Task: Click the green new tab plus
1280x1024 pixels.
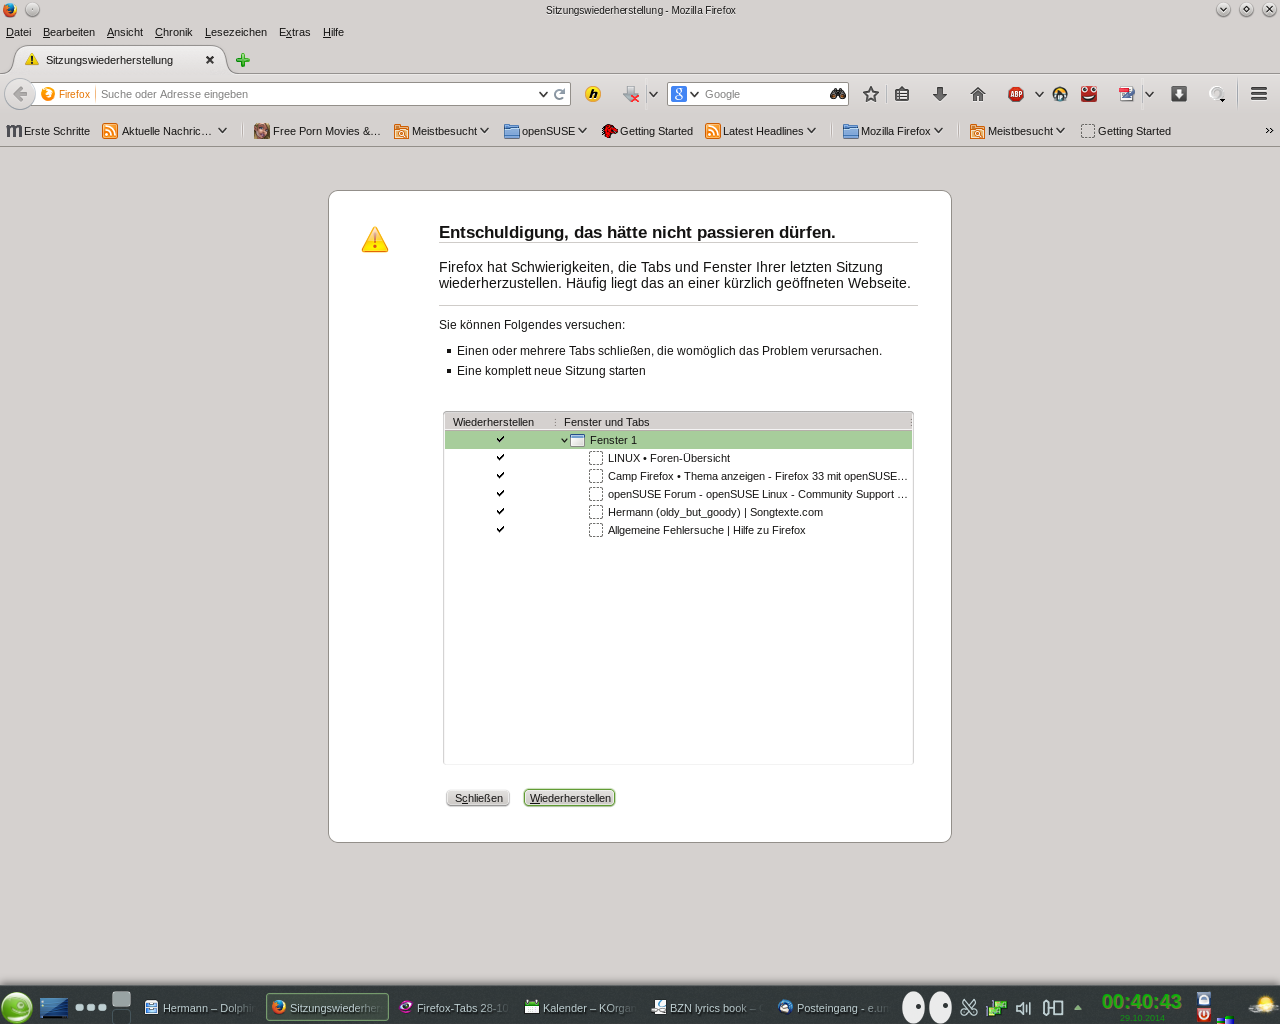Action: point(242,60)
